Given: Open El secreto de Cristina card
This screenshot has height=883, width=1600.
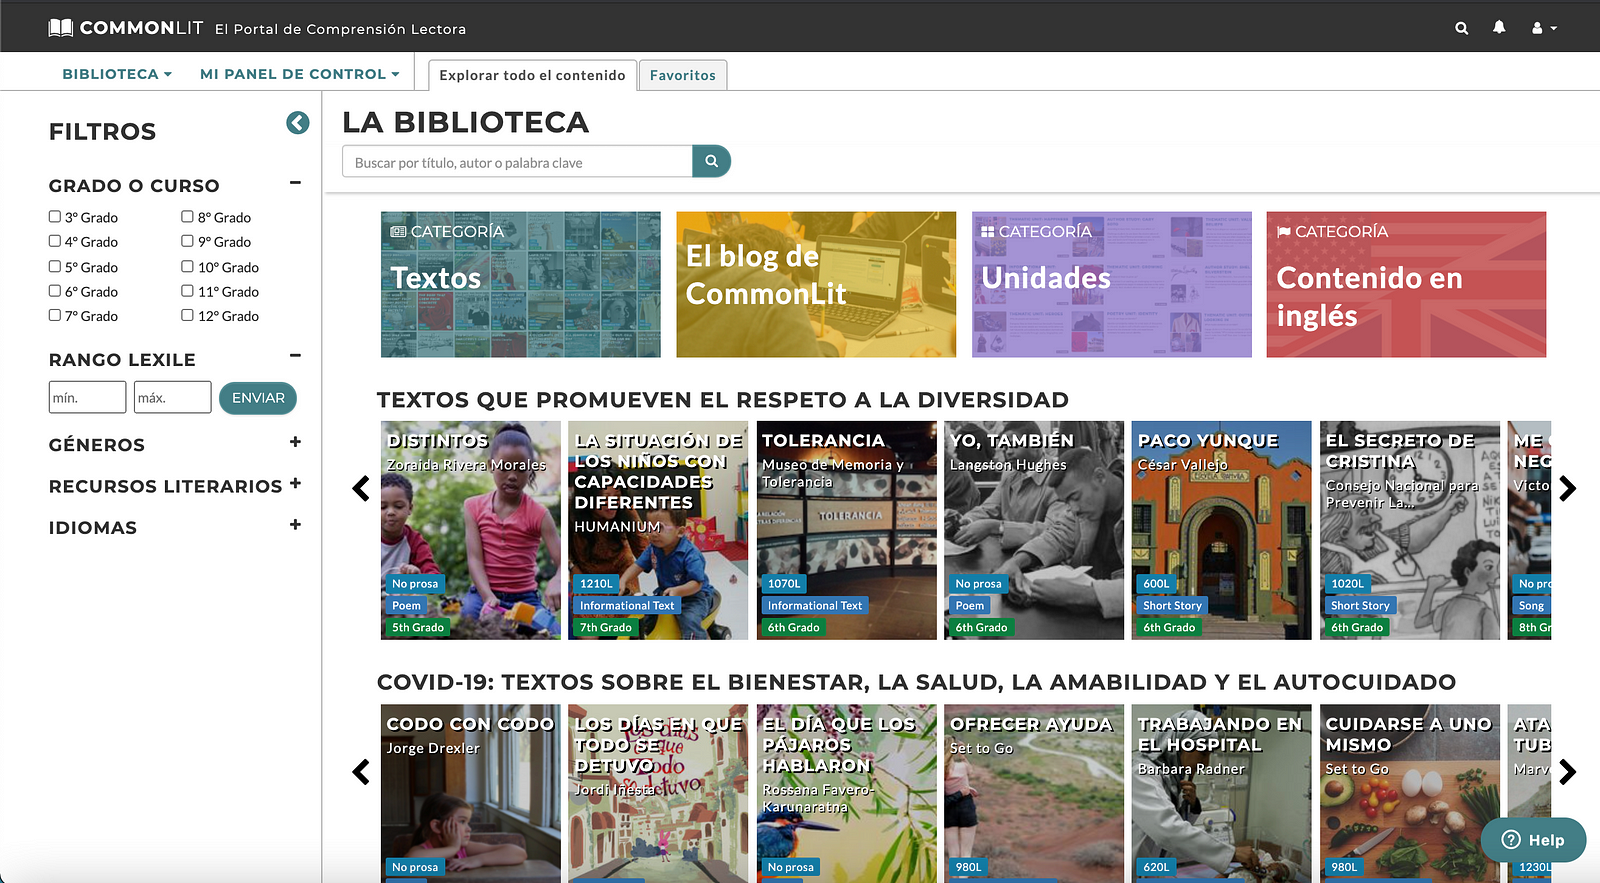Looking at the screenshot, I should pos(1410,530).
